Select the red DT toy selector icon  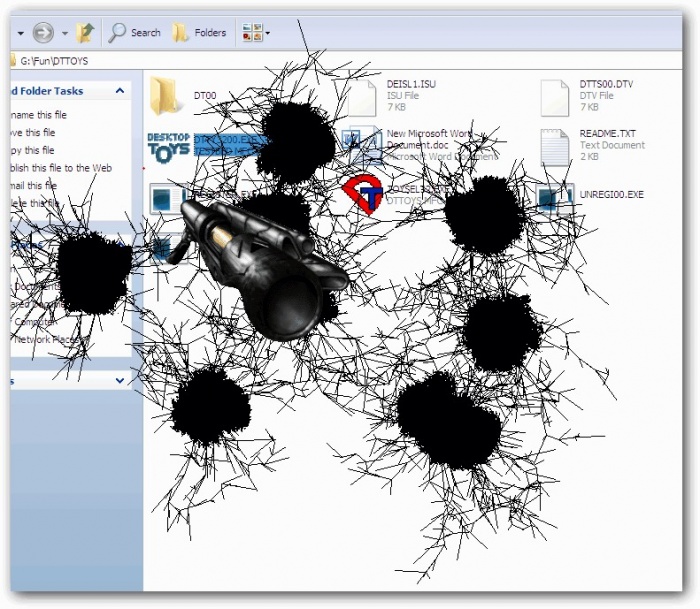pos(363,195)
